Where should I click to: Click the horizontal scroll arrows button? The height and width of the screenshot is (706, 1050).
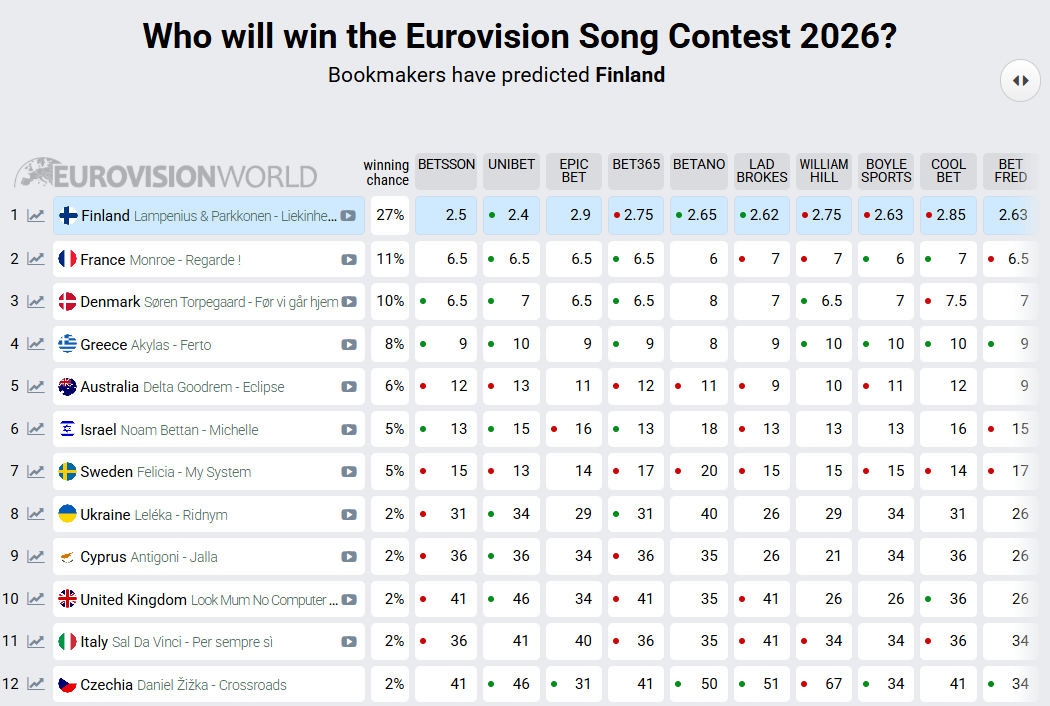1020,80
